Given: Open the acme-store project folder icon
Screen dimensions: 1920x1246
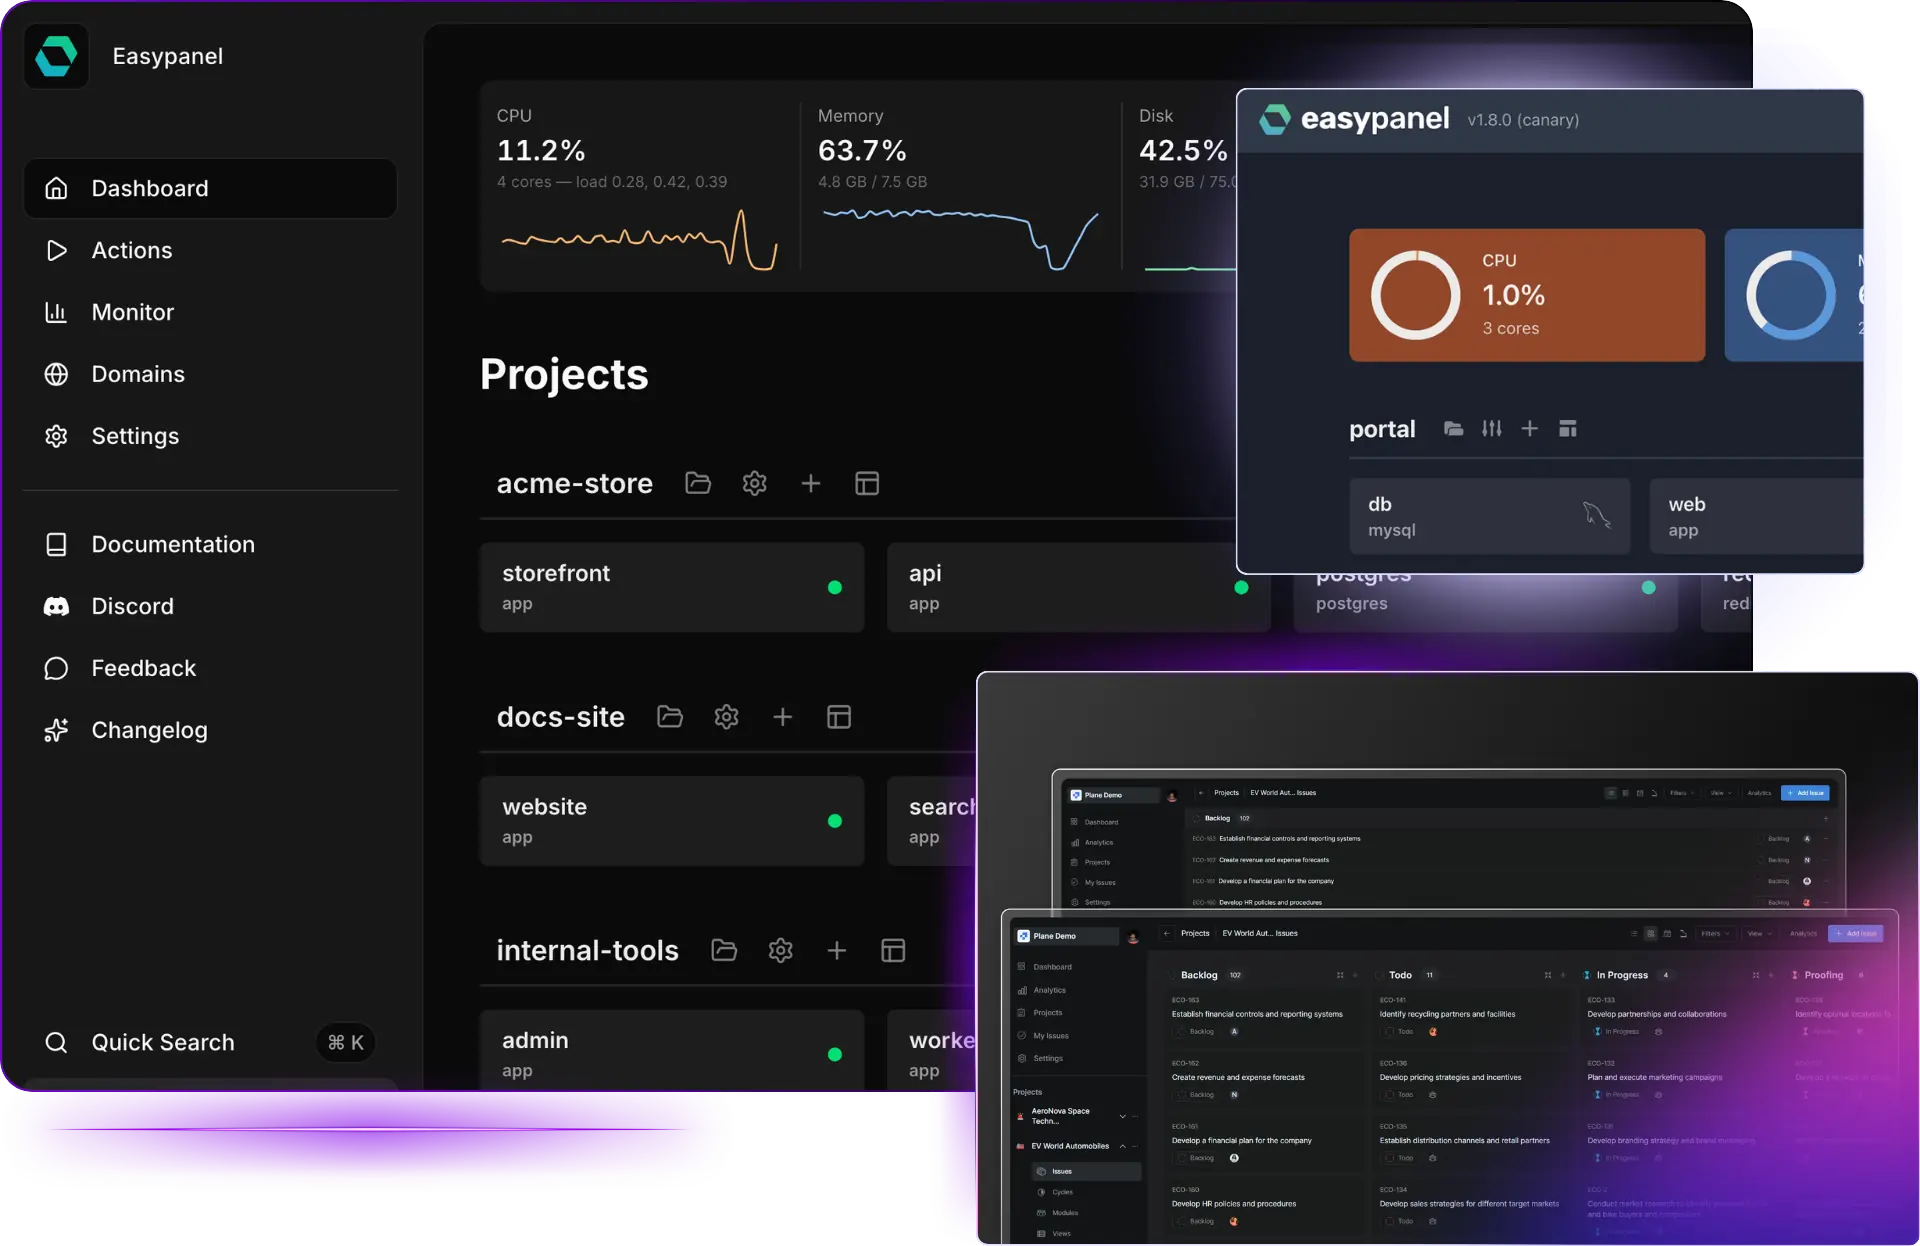Looking at the screenshot, I should 698,484.
